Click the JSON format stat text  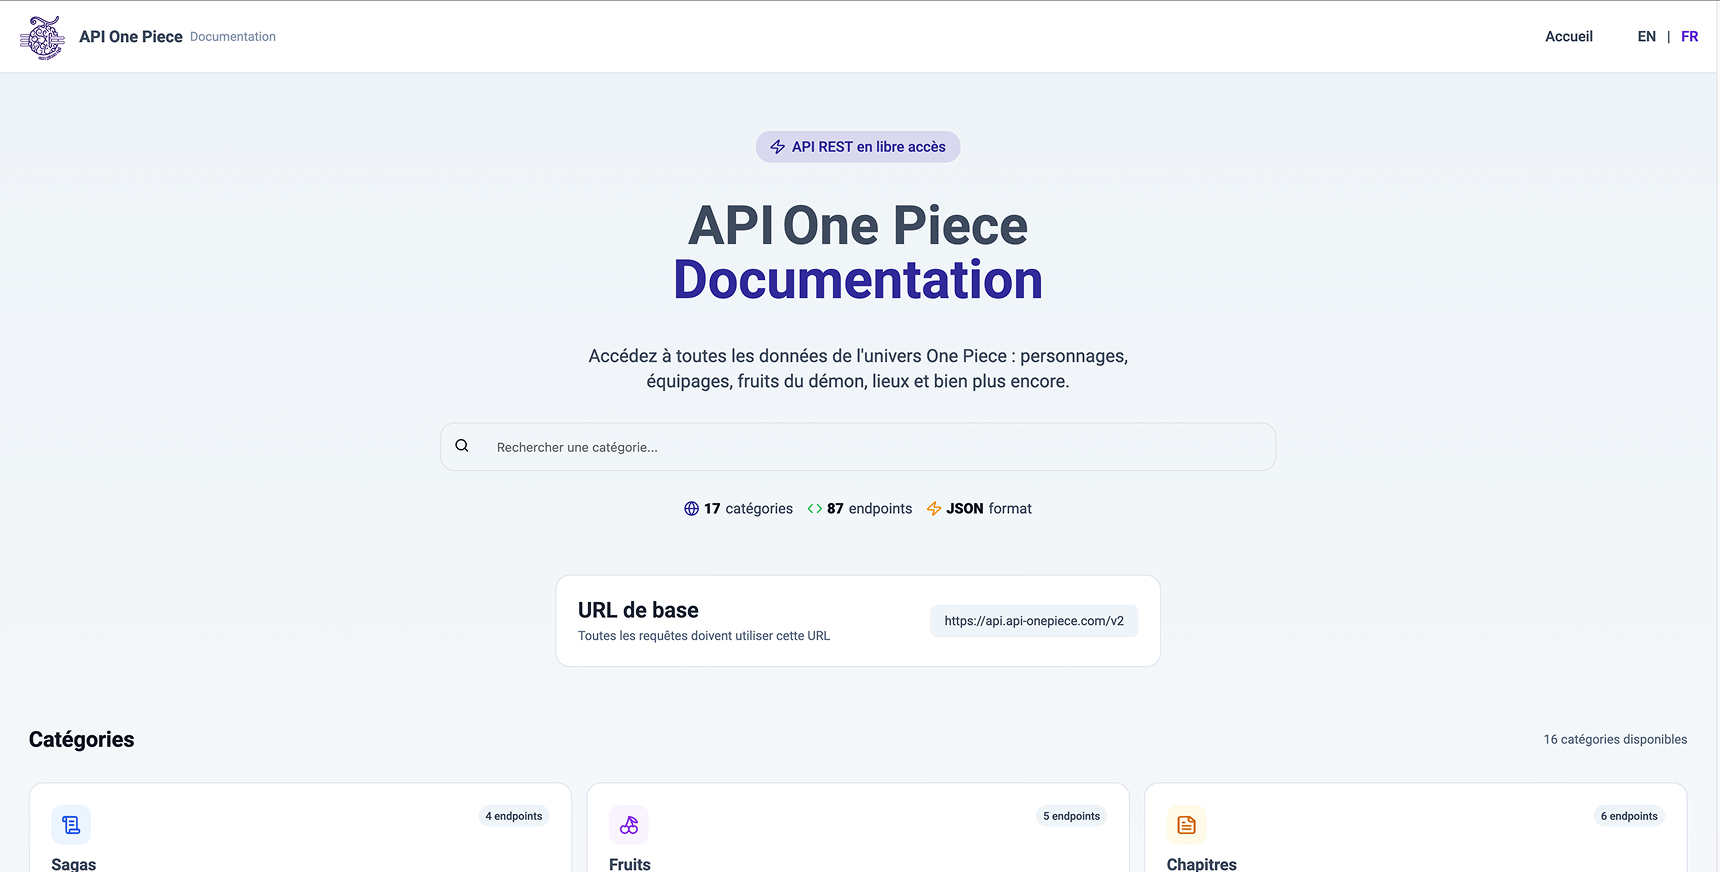tap(989, 509)
